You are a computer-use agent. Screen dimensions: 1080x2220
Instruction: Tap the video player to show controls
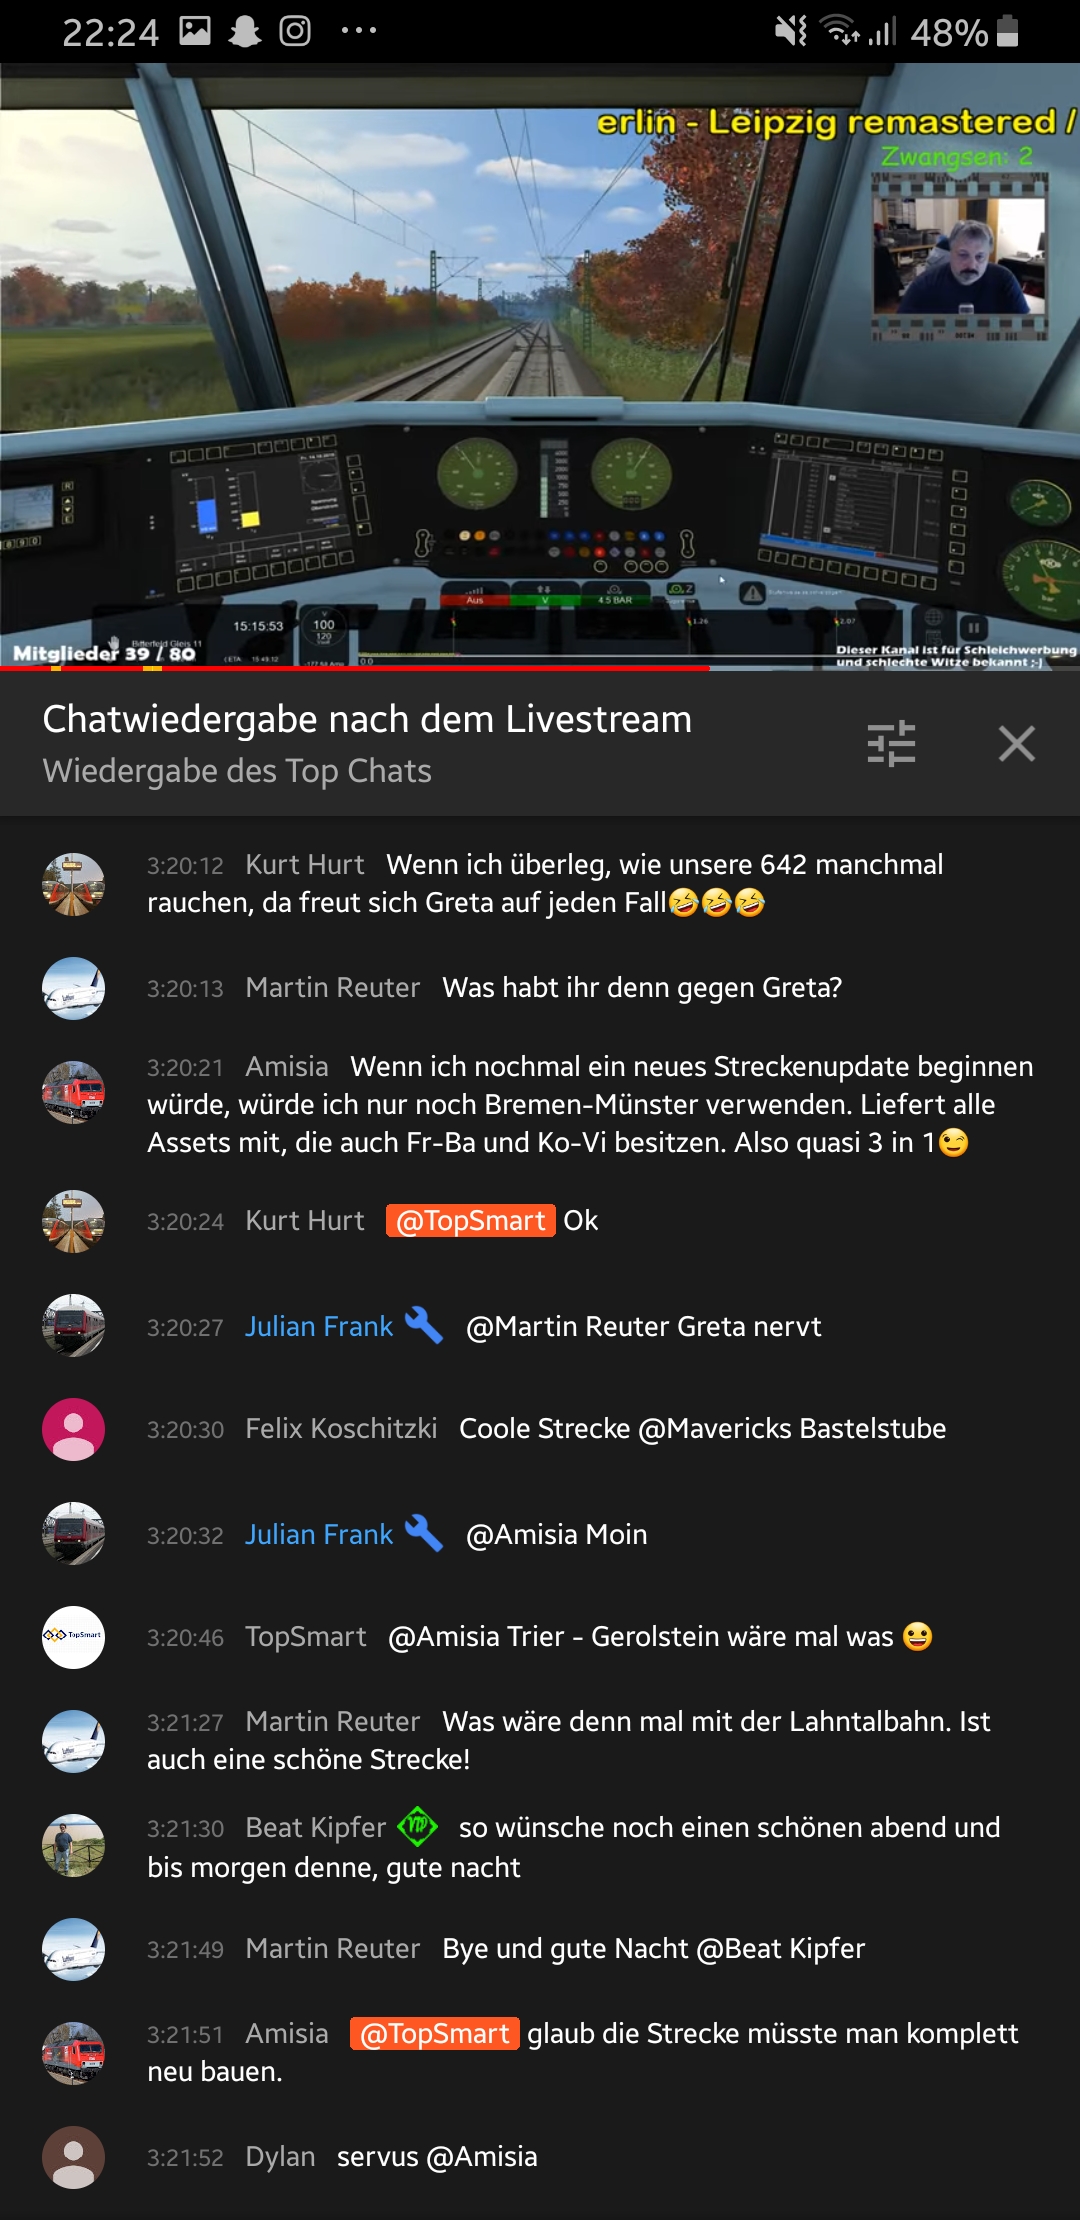540,366
